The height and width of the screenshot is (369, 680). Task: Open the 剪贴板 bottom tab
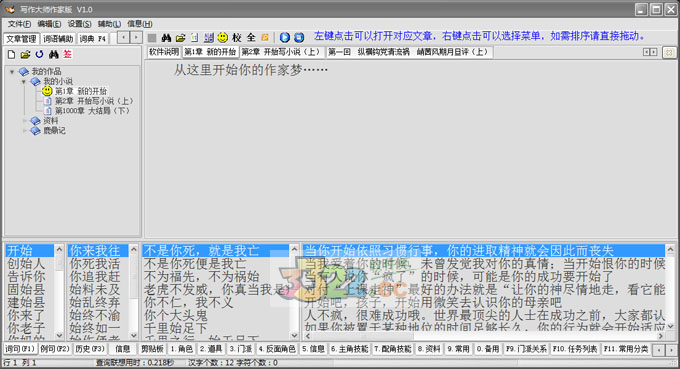click(x=152, y=349)
